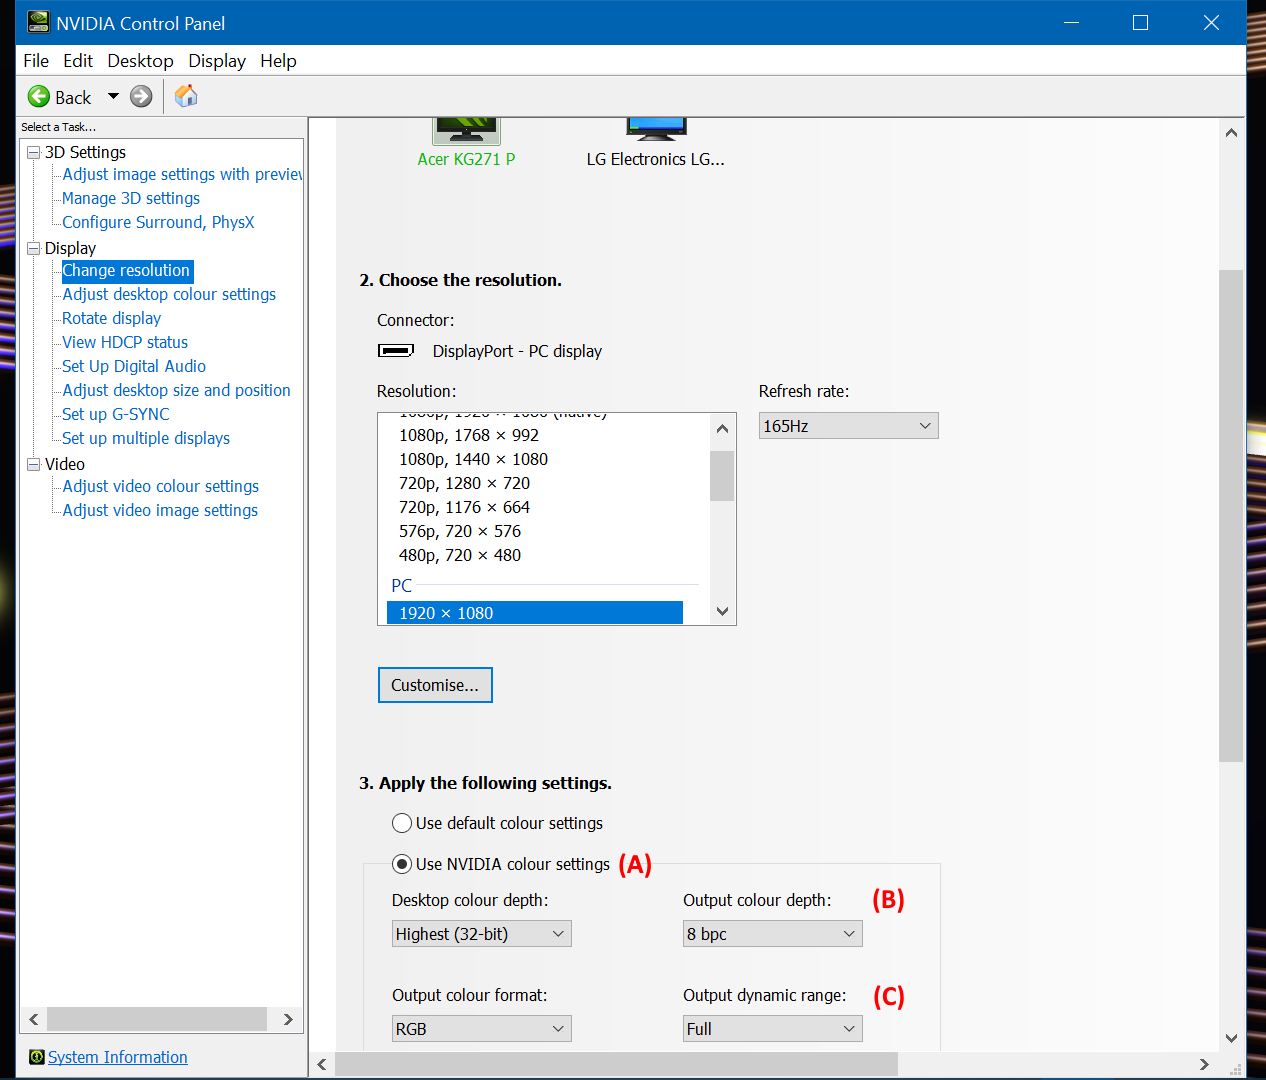The height and width of the screenshot is (1080, 1266).
Task: Open the Output colour depth dropdown
Action: pos(772,934)
